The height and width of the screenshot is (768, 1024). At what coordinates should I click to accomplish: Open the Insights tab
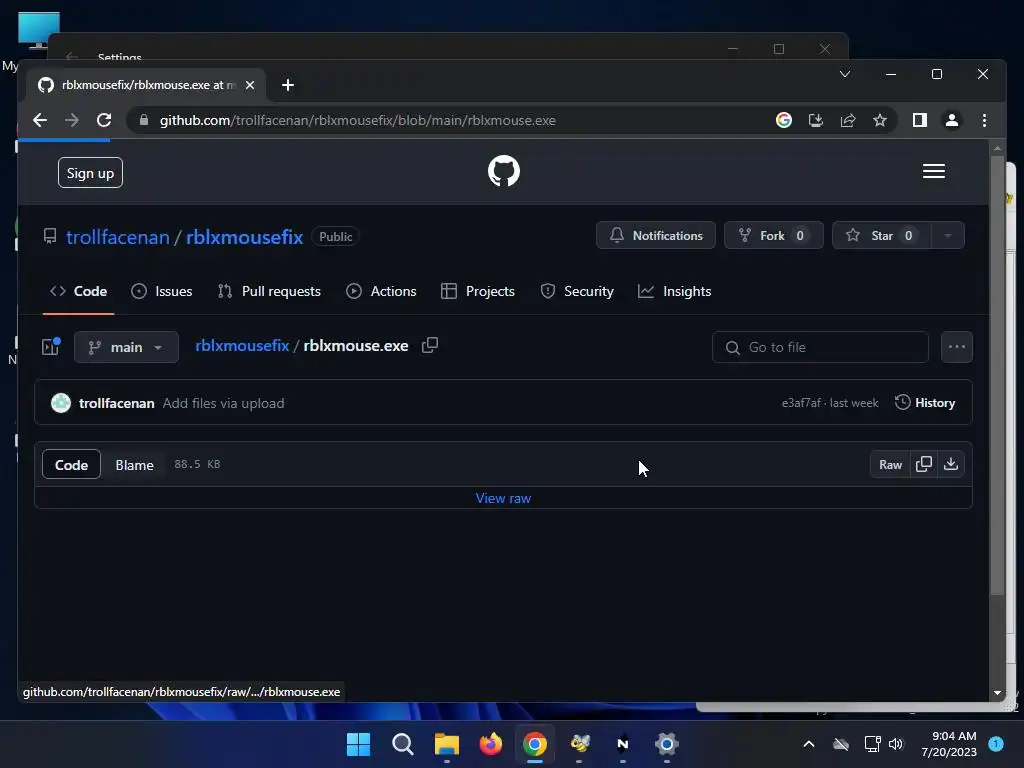coord(675,291)
